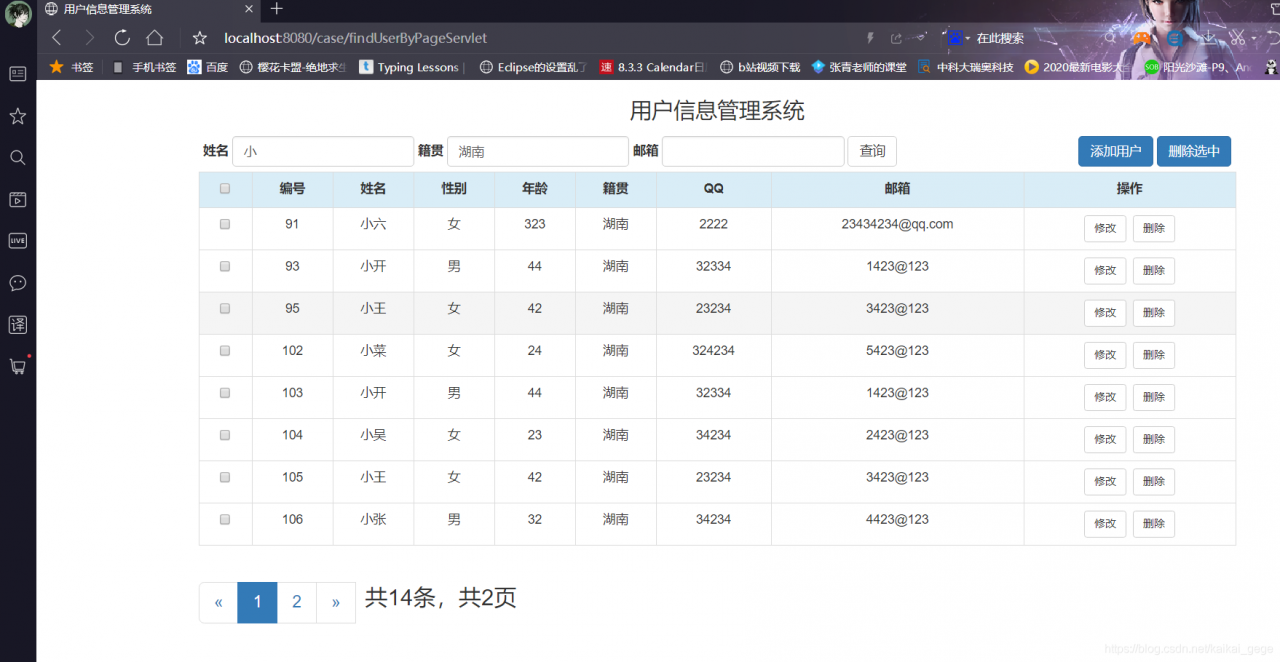Open the search engine dropdown beside paw icon
The height and width of the screenshot is (662, 1280).
pos(966,38)
